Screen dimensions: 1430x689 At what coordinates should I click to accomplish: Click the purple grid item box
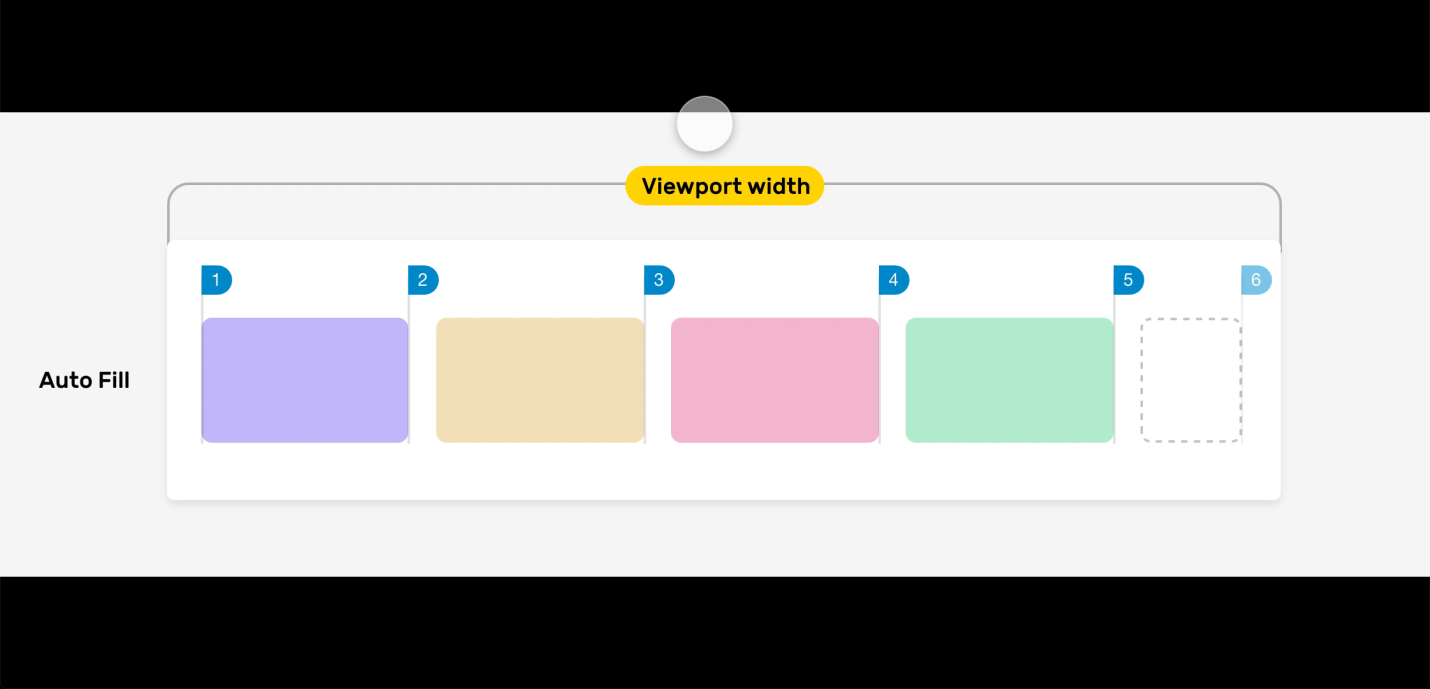[x=305, y=380]
